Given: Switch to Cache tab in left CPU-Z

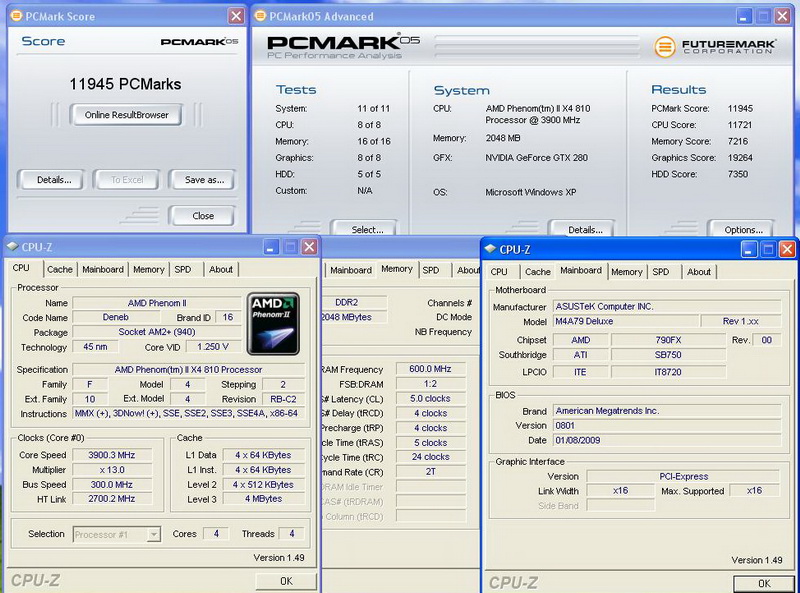Looking at the screenshot, I should (x=60, y=269).
